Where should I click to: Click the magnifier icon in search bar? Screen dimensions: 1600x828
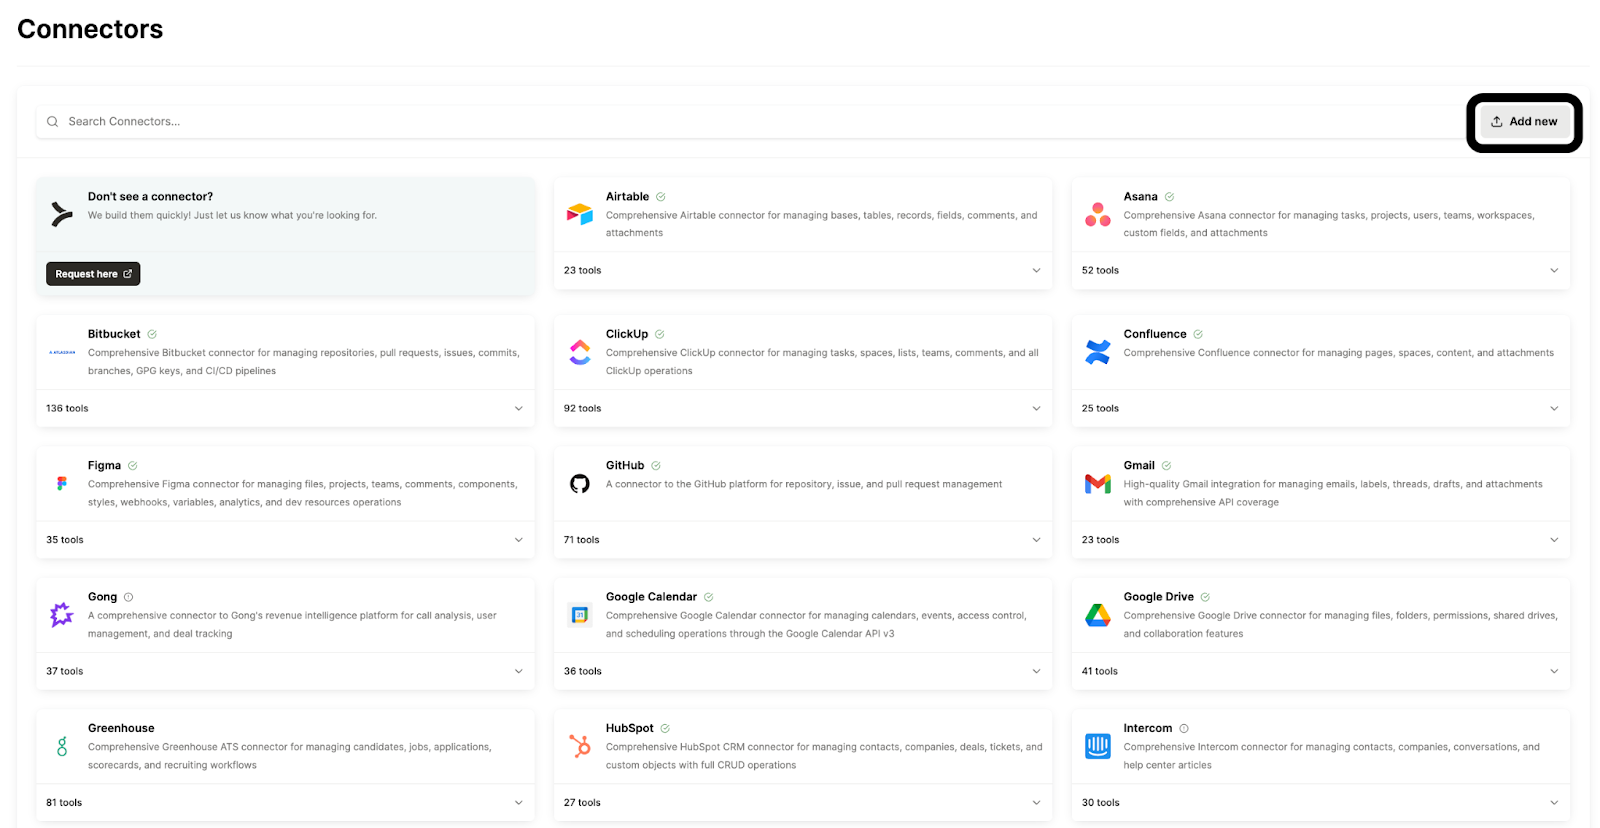click(x=52, y=122)
